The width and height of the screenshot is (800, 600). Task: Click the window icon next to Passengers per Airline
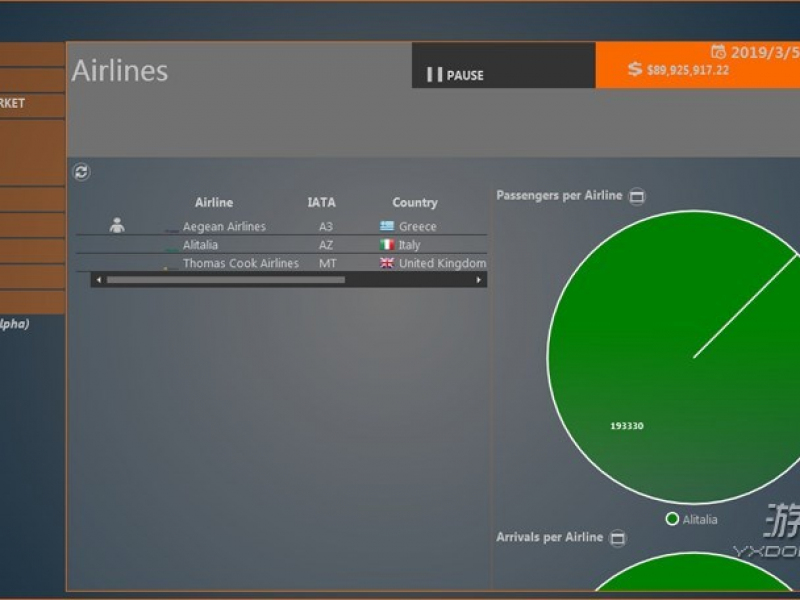point(637,196)
